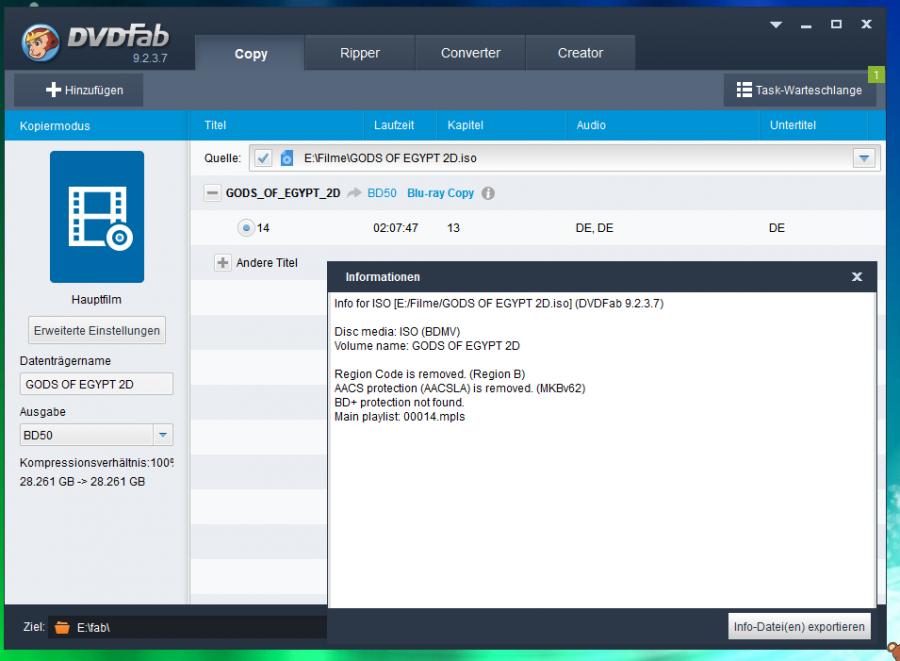
Task: Click the DVDFab monkey logo
Action: tap(40, 43)
